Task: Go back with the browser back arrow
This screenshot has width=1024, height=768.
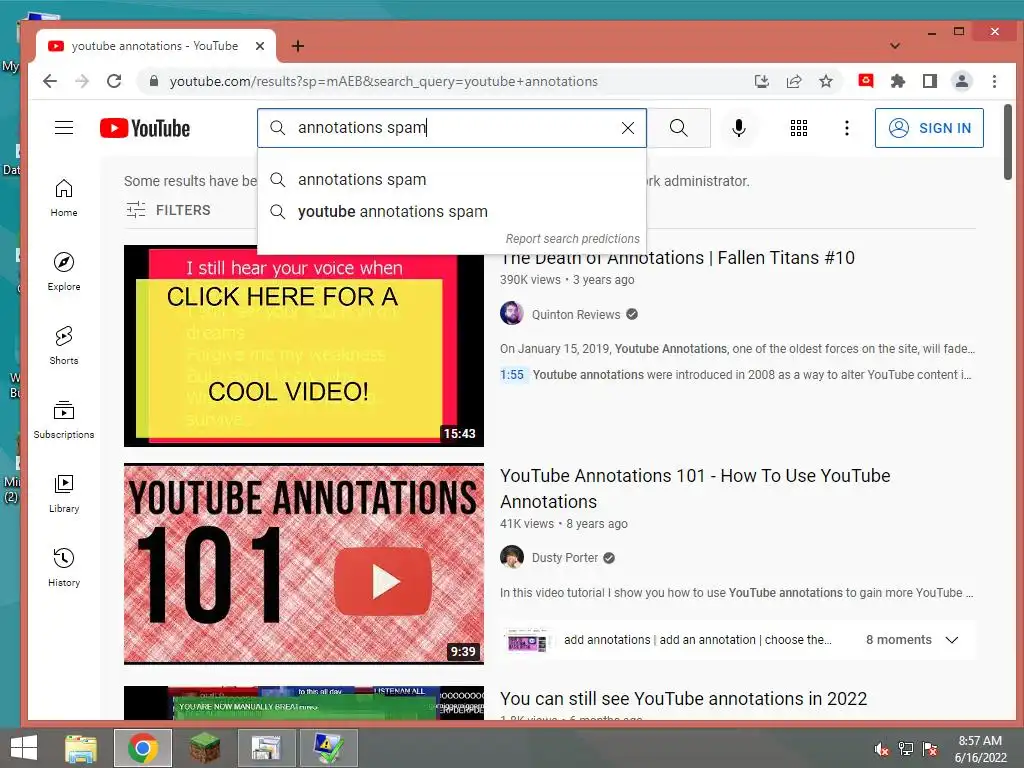Action: coord(50,81)
